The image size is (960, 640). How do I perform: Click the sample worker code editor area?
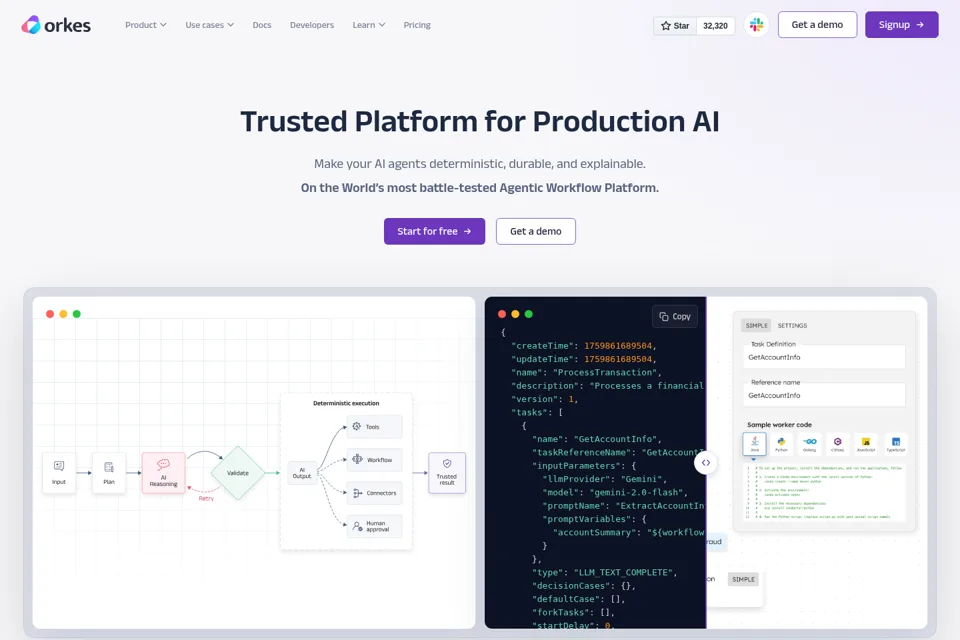click(824, 492)
